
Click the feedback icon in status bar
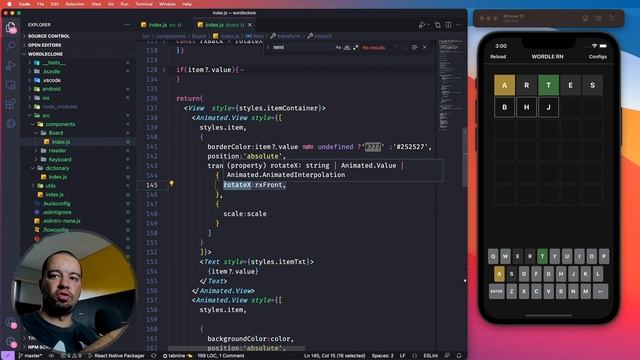pyautogui.click(x=447, y=356)
